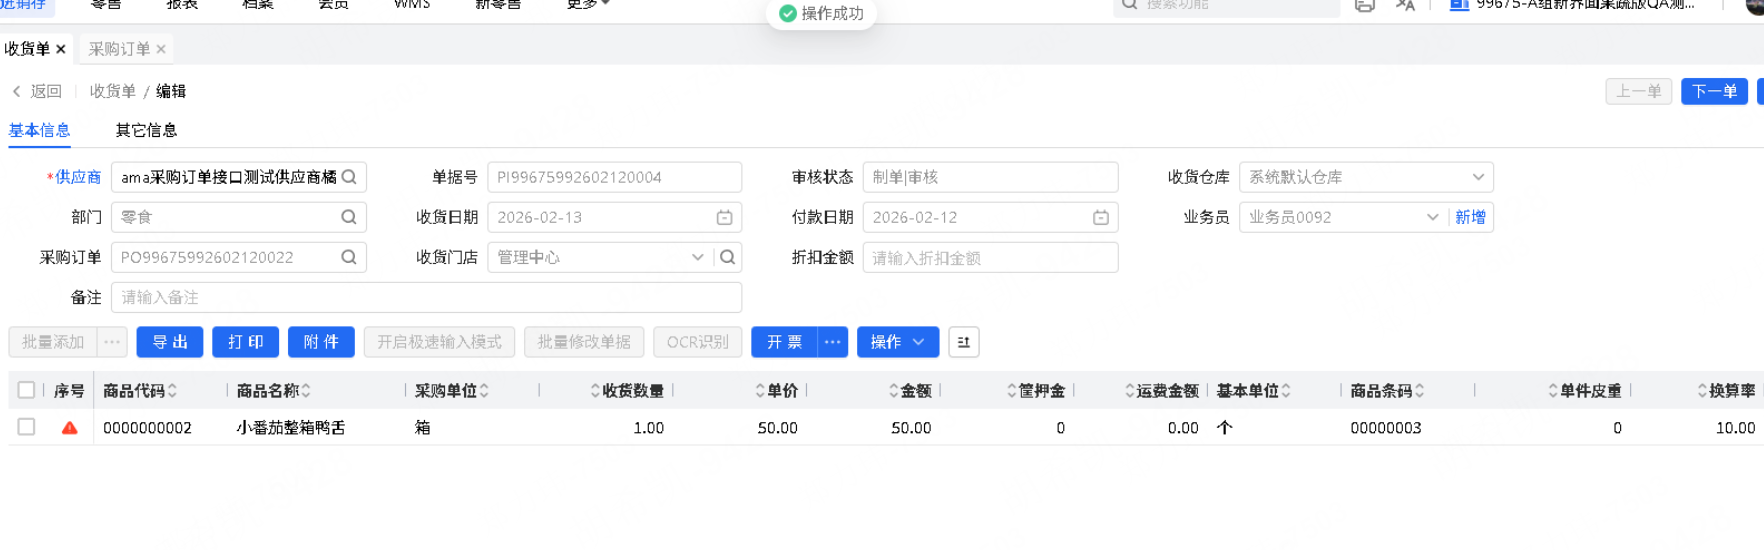Open the 付款日期 calendar icon
This screenshot has width=1764, height=550.
1101,217
